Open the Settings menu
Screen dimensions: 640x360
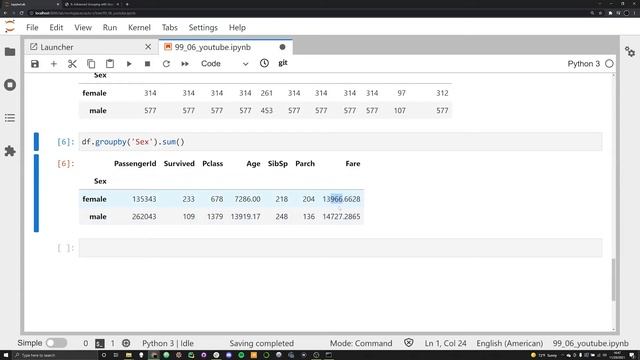[x=203, y=27]
